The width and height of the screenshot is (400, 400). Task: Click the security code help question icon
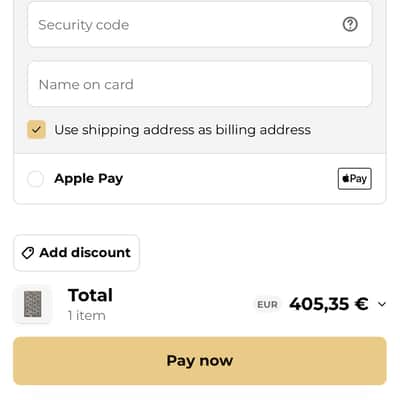[350, 24]
